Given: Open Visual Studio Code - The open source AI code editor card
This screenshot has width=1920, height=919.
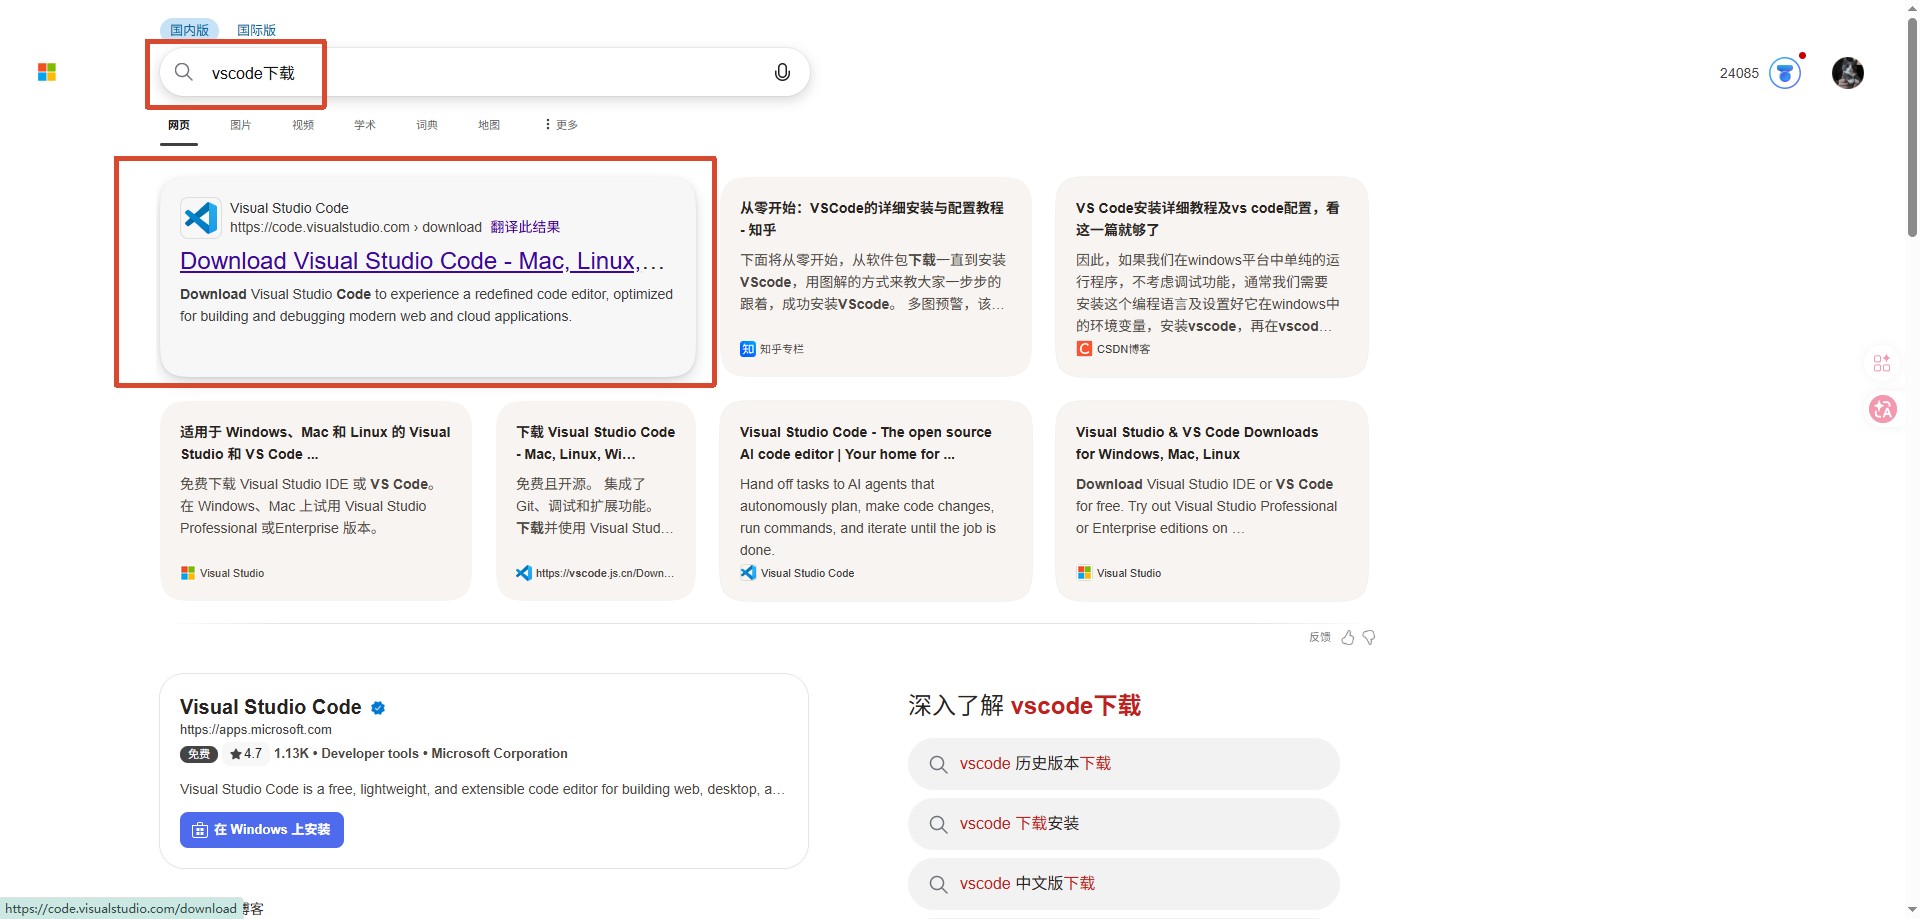Looking at the screenshot, I should point(876,501).
